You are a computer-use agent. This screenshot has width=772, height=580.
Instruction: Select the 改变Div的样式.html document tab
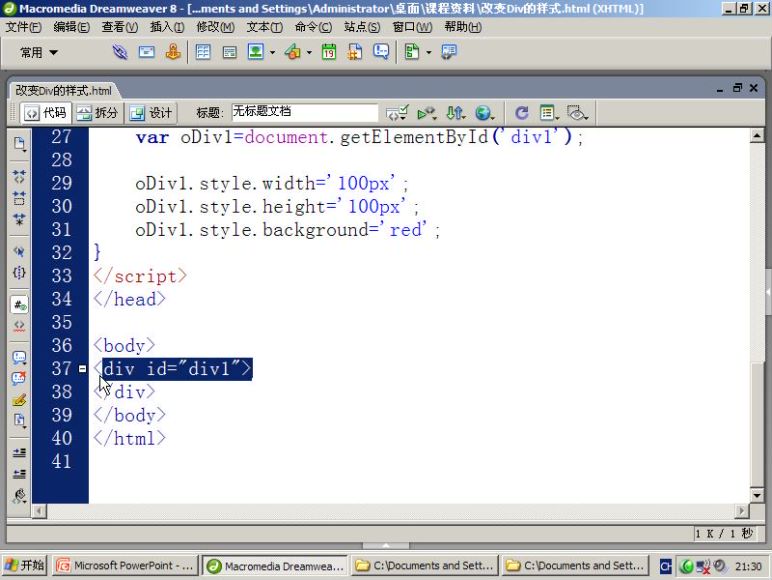point(64,91)
